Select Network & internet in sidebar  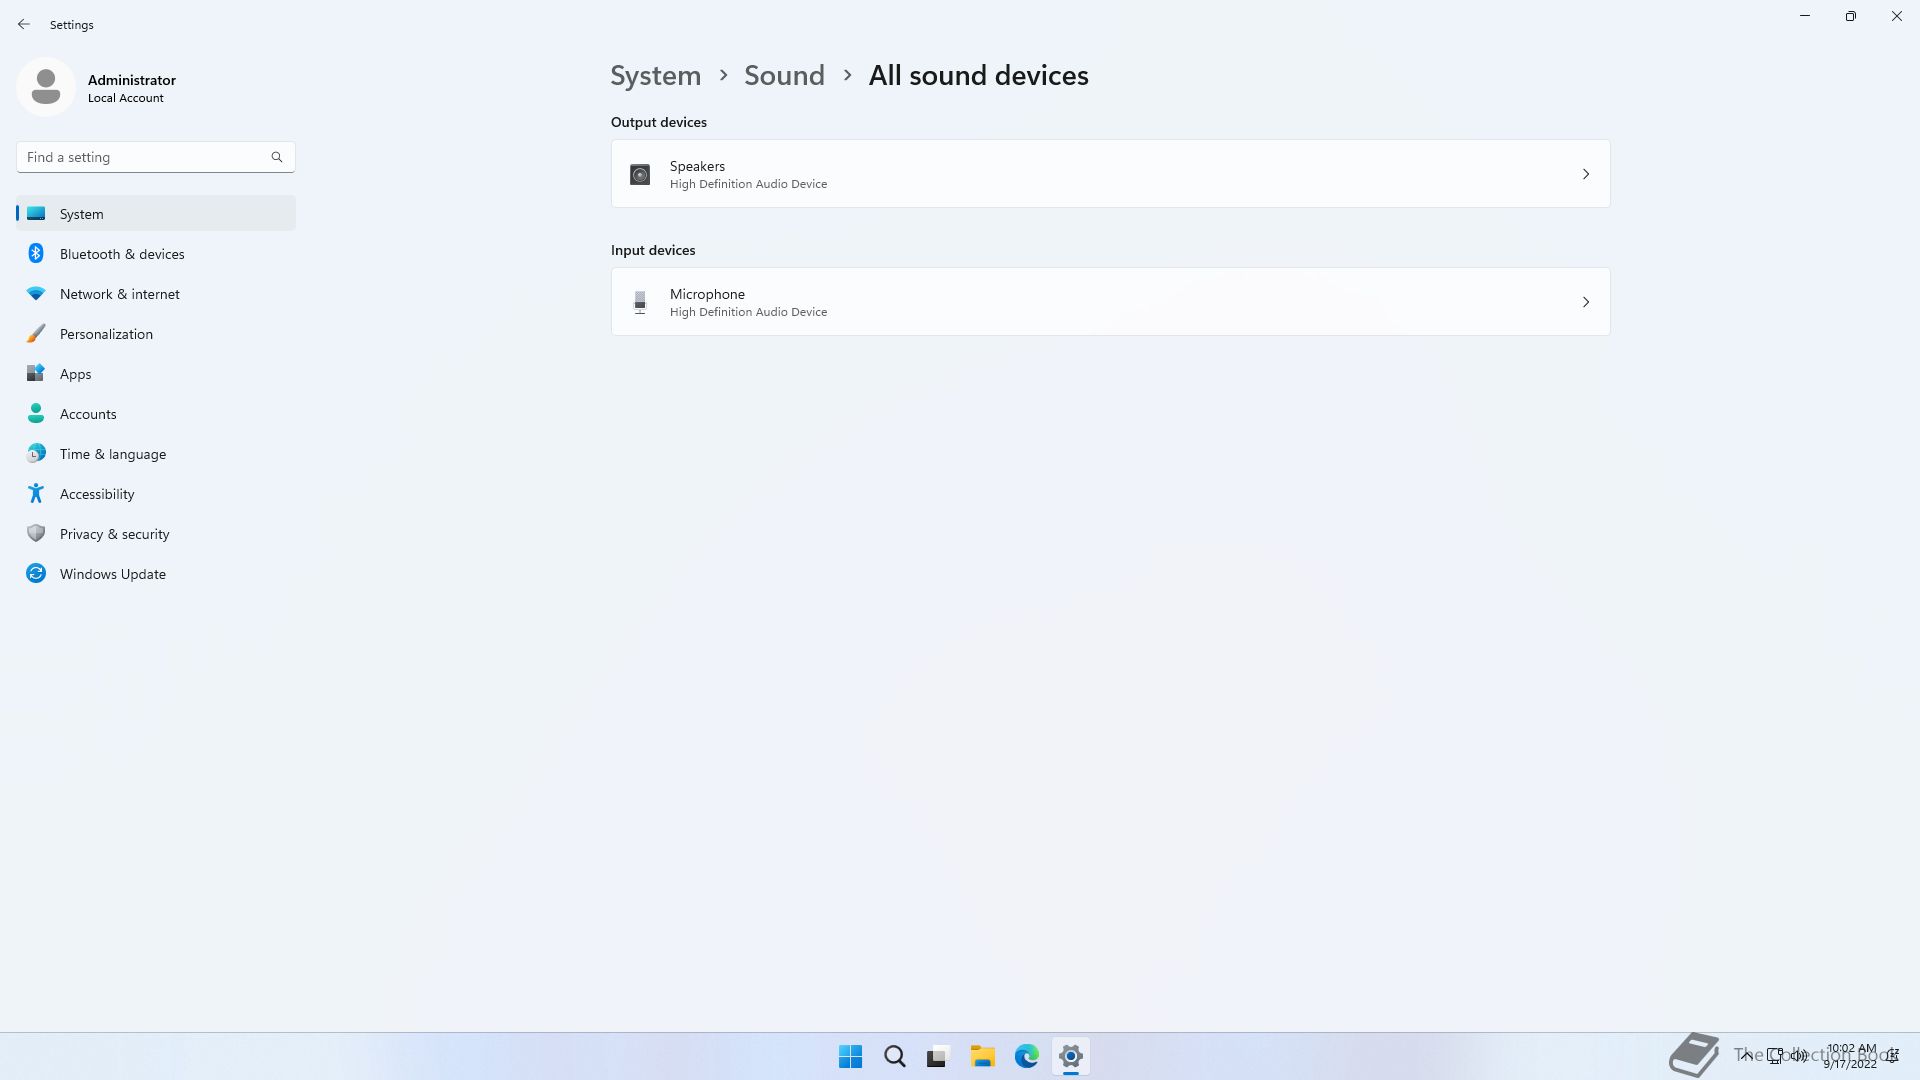(x=119, y=294)
